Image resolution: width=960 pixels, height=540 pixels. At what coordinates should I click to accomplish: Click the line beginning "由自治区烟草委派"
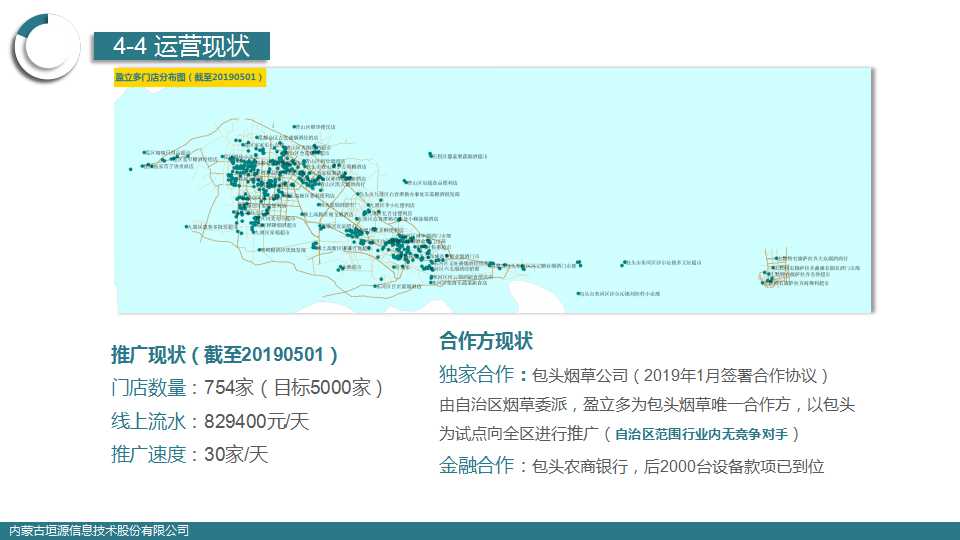(647, 406)
